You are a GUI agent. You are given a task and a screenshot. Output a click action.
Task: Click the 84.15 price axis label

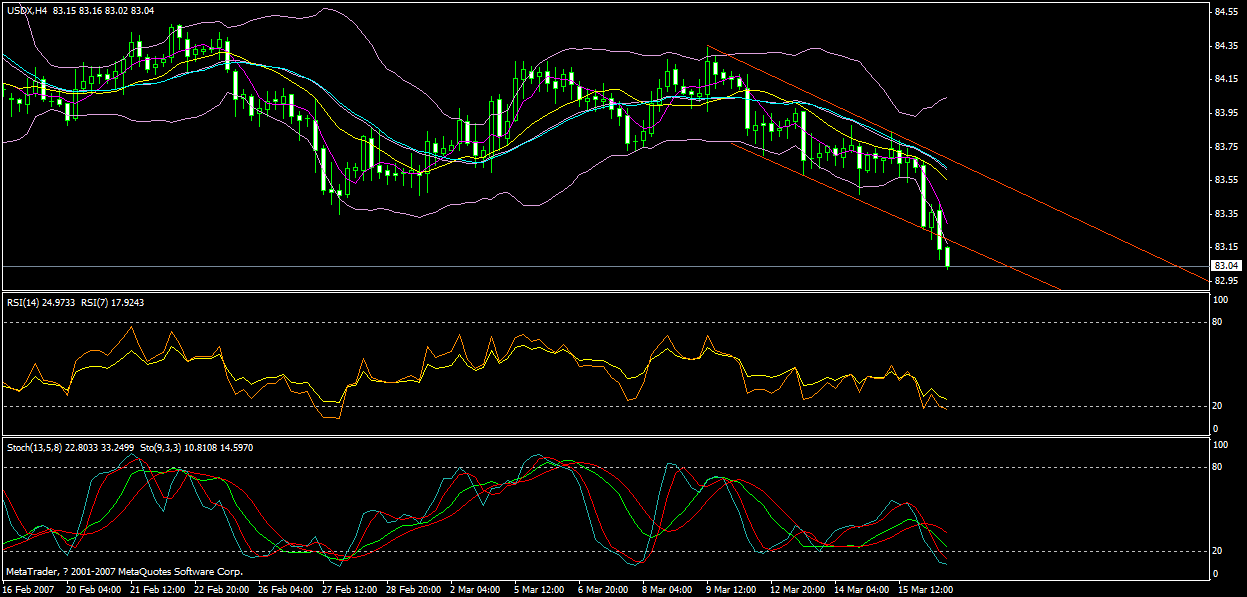coord(1226,79)
